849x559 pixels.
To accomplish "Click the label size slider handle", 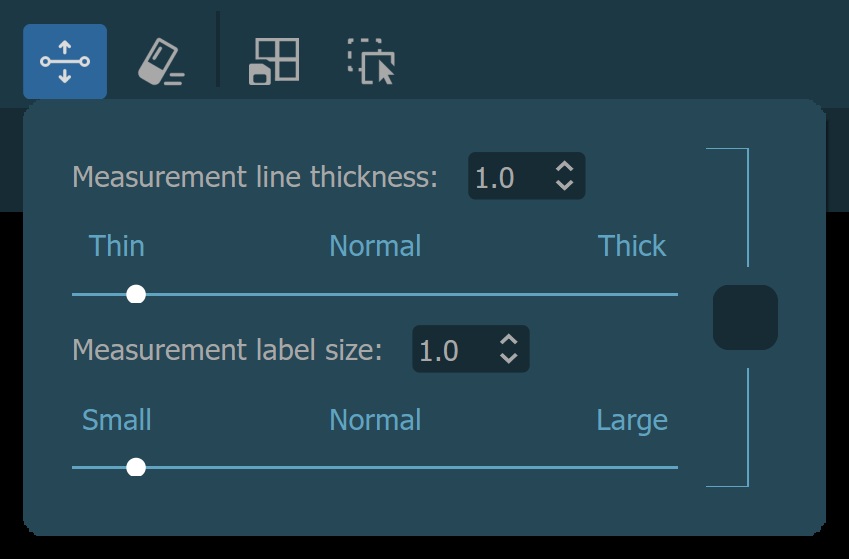I will [137, 467].
